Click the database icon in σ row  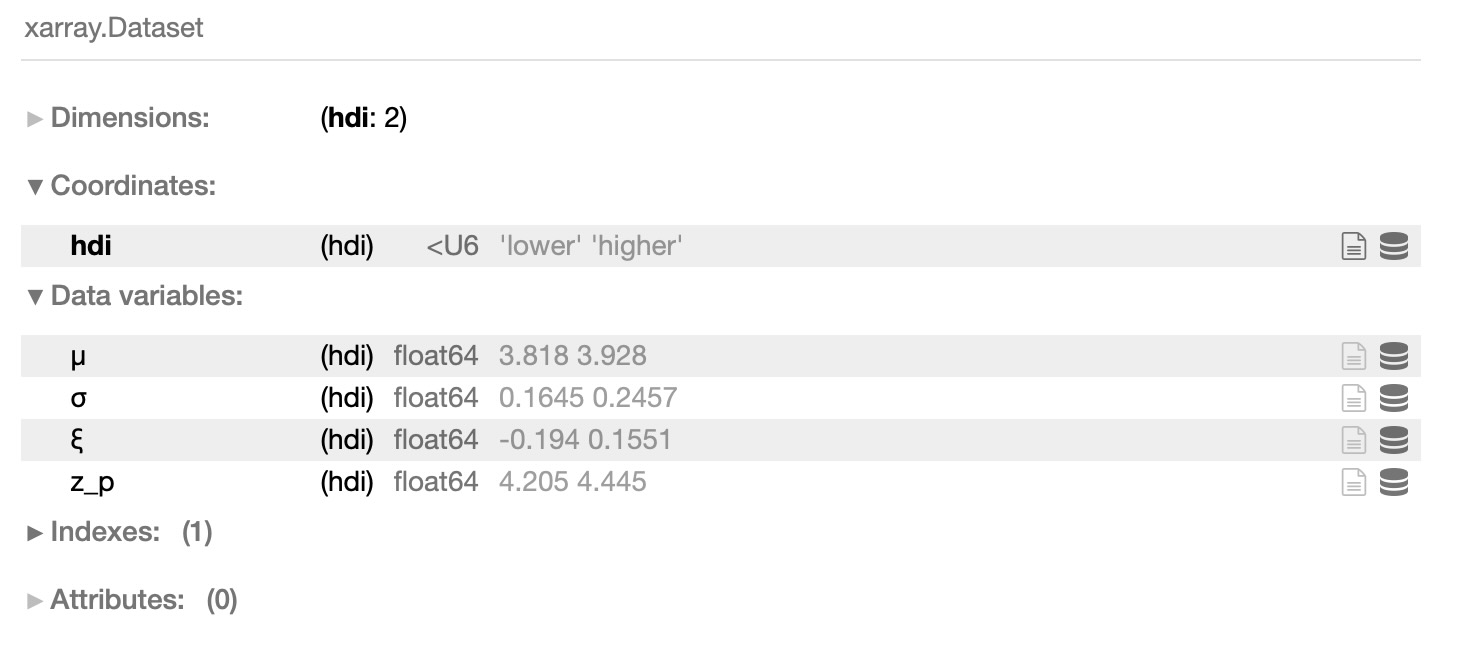pos(1393,398)
